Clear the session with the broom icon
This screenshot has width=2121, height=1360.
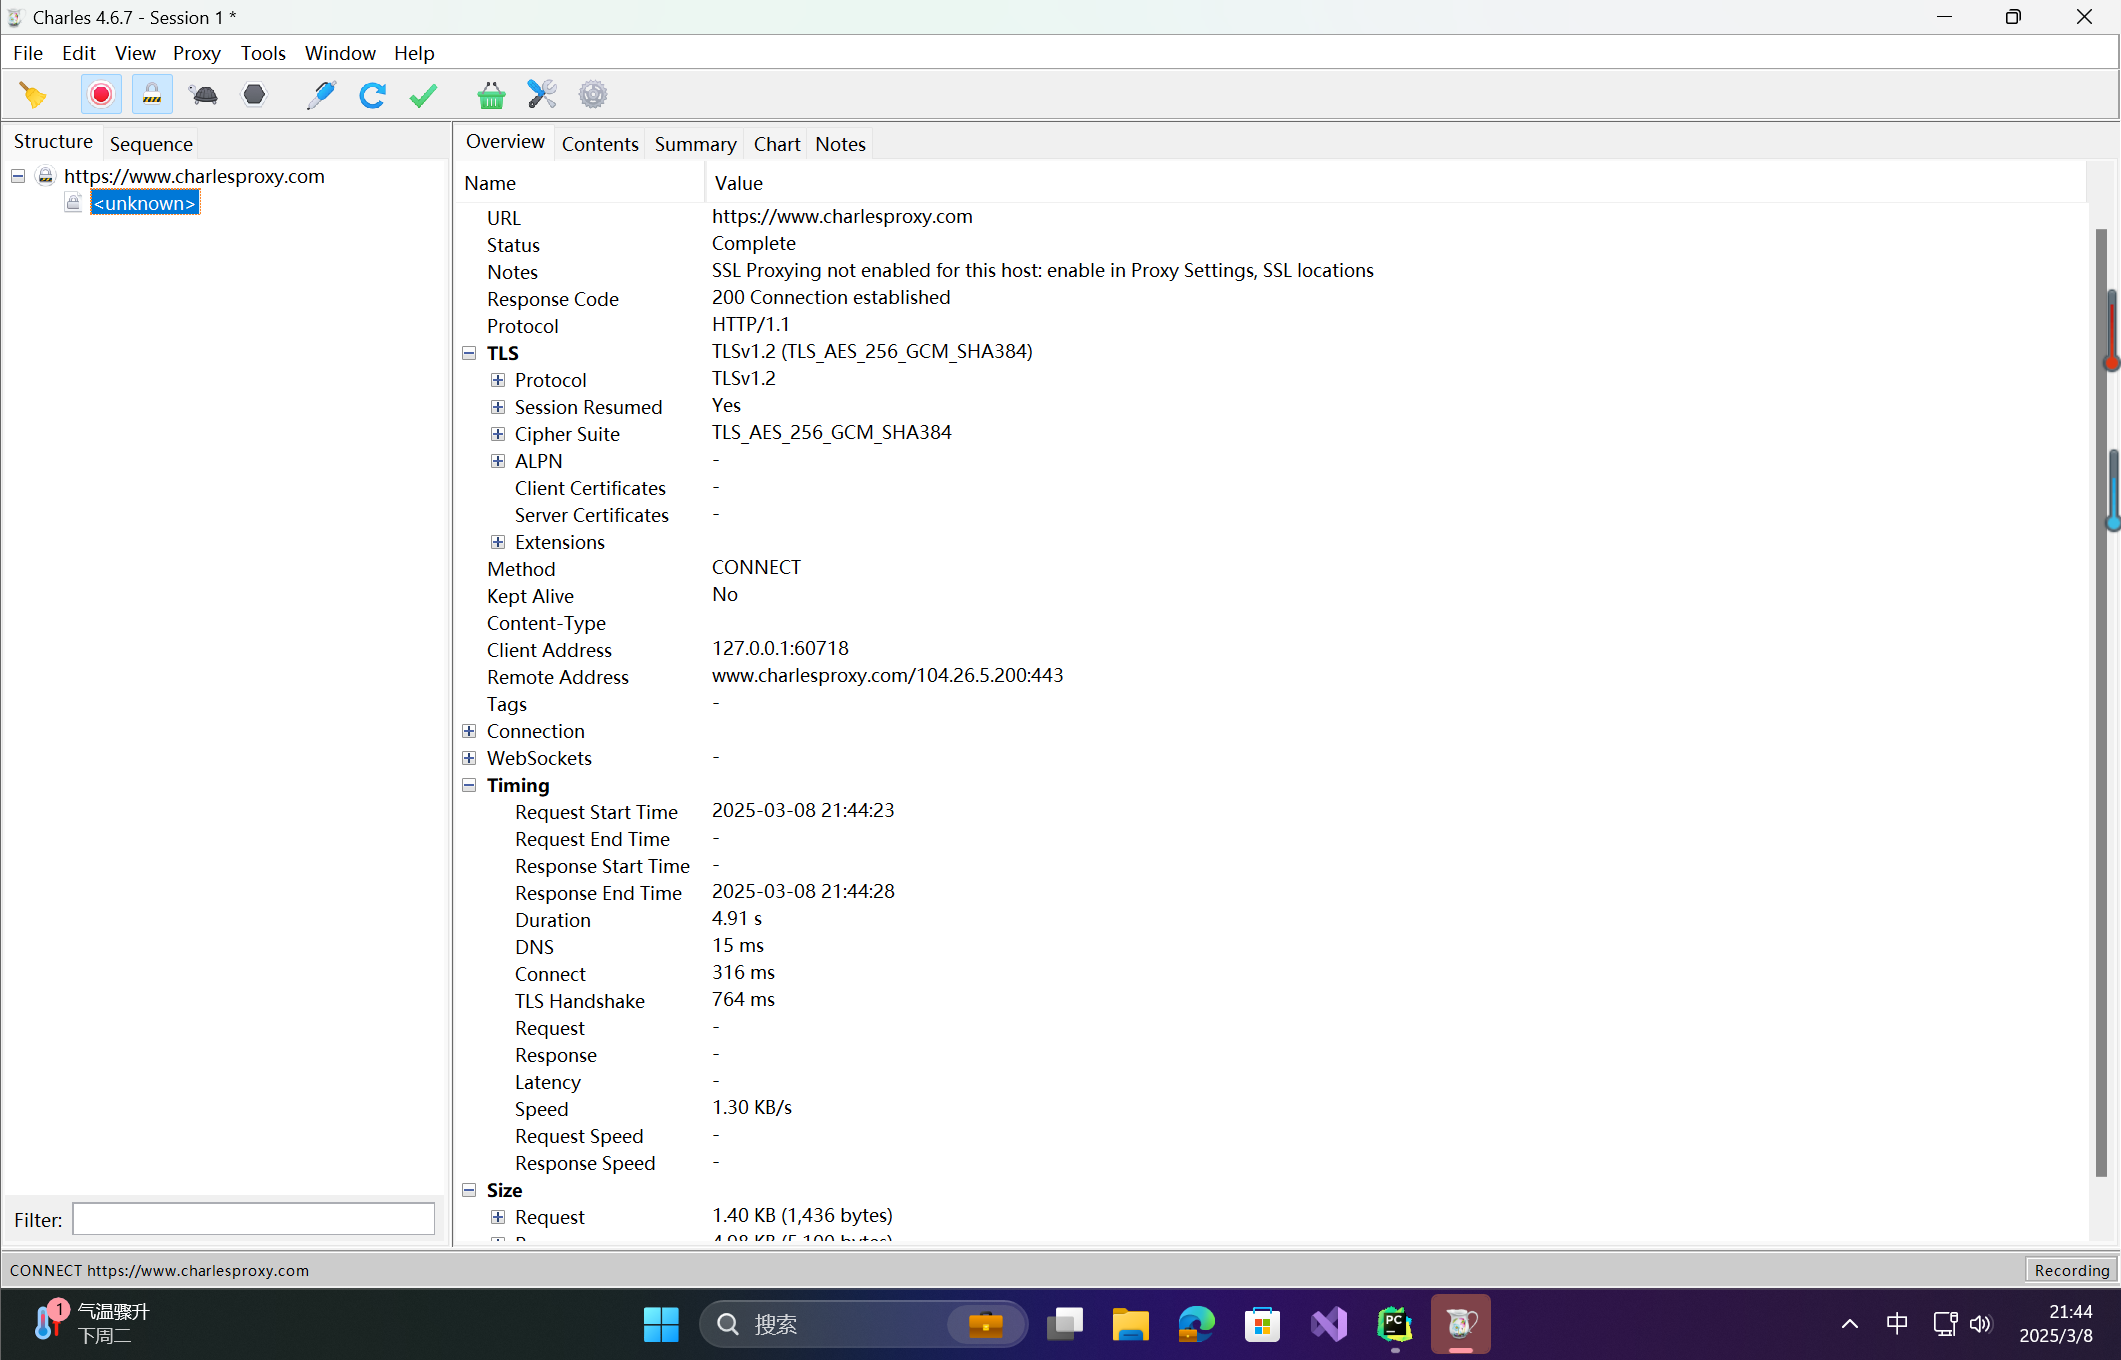click(33, 95)
